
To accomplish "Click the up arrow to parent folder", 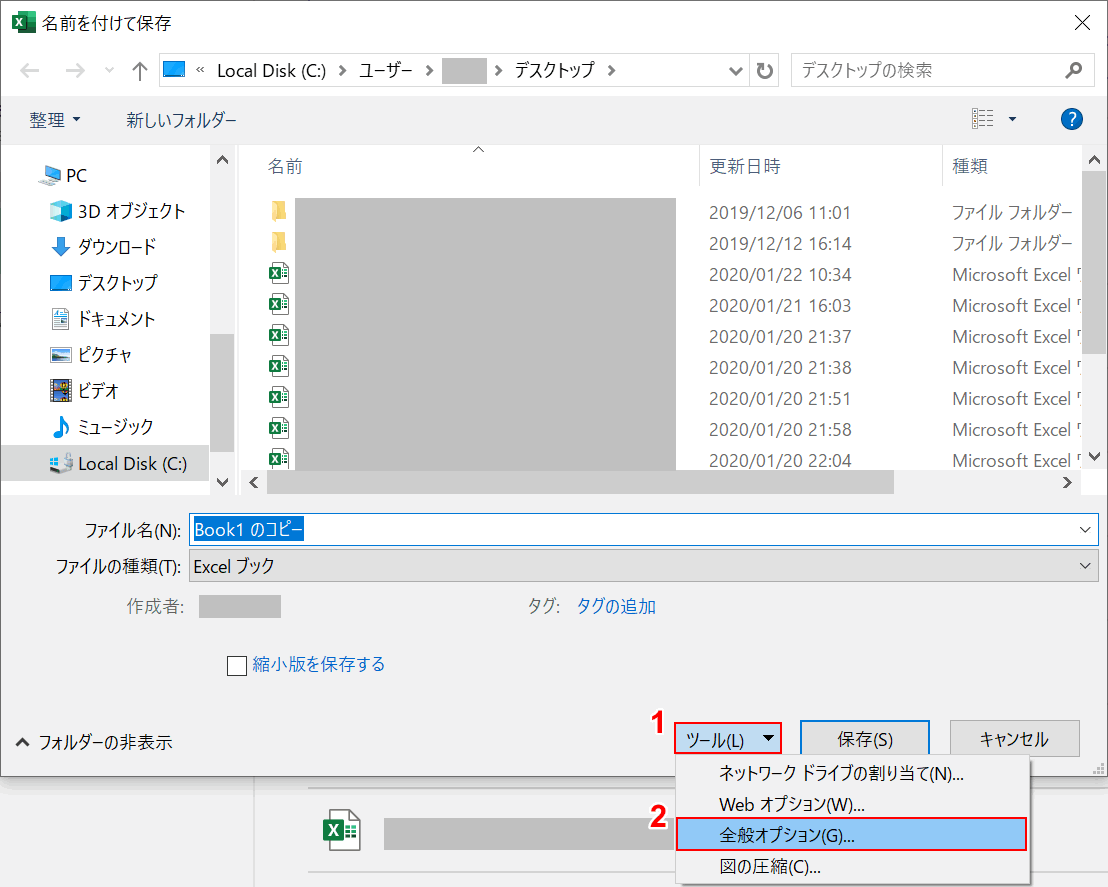I will tap(139, 70).
